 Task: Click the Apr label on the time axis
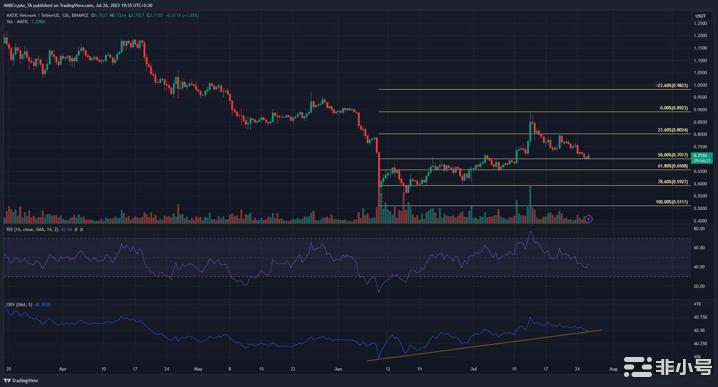[x=63, y=369]
